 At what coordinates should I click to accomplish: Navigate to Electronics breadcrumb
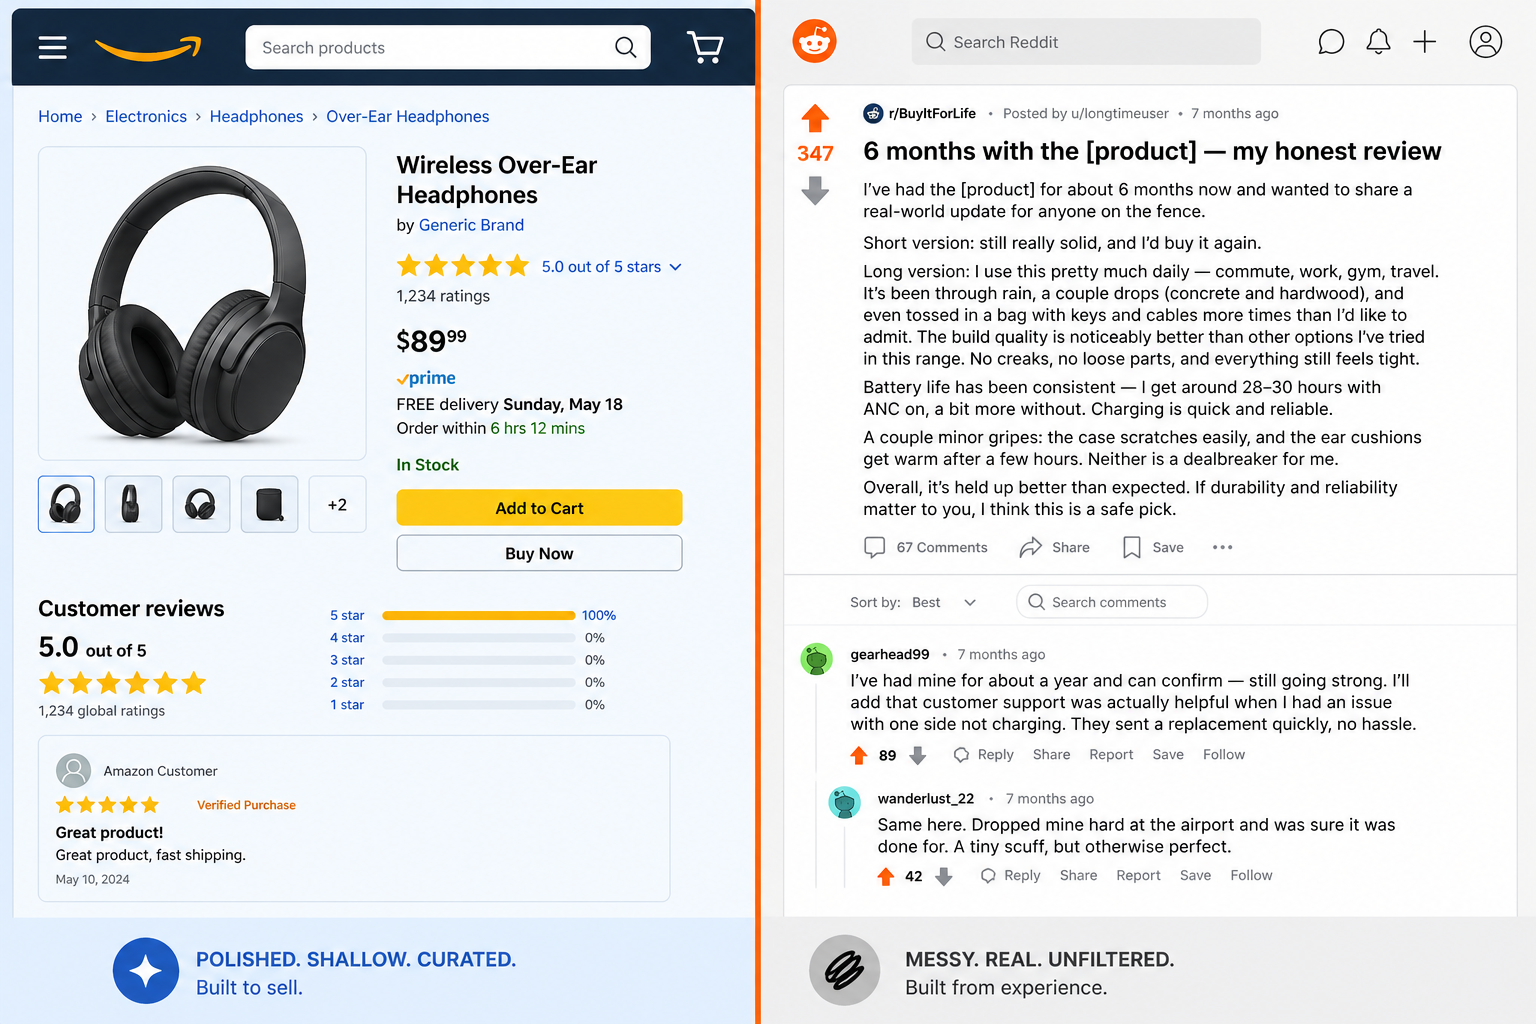pos(146,116)
